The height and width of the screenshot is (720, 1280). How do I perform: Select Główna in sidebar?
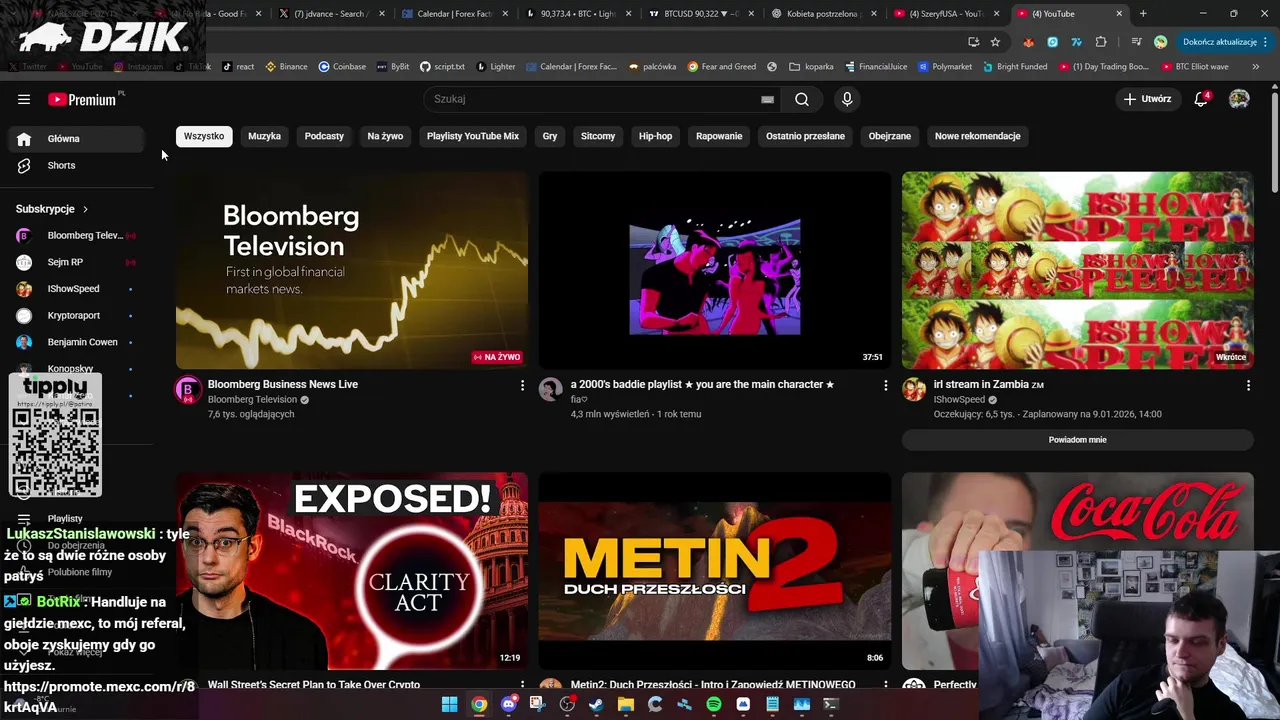(78, 139)
